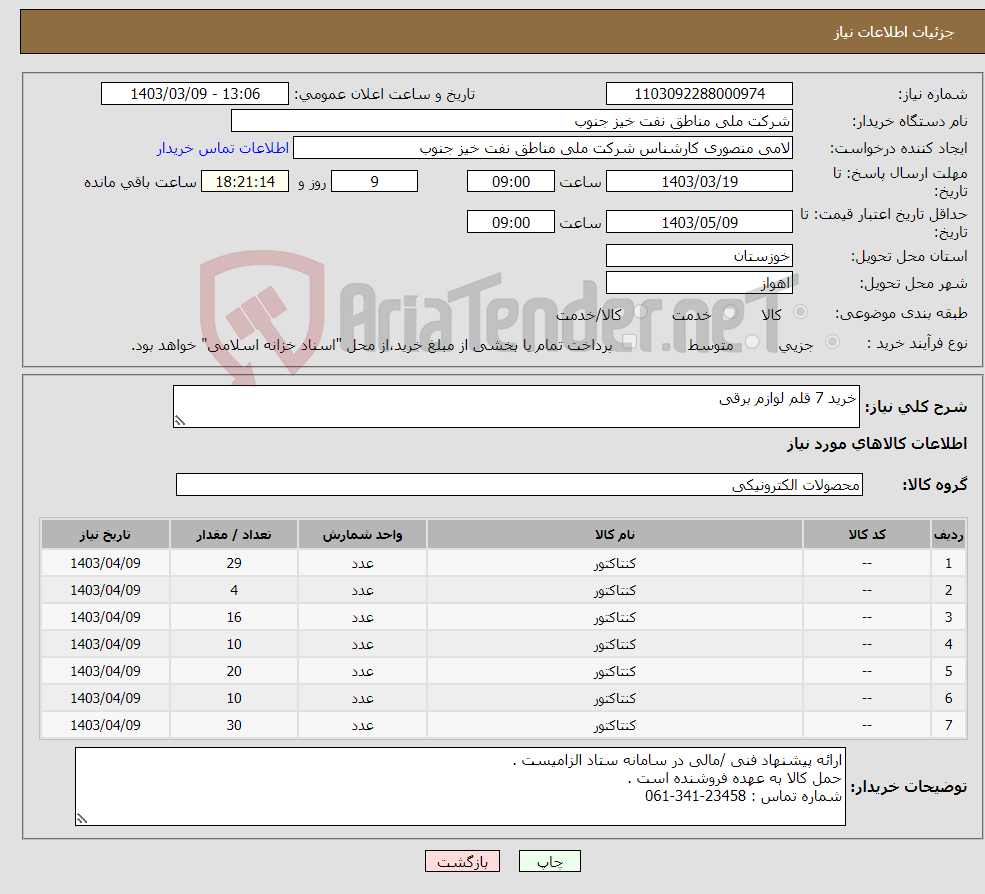Open the اطلاعات تماس خریدار link

(222, 148)
